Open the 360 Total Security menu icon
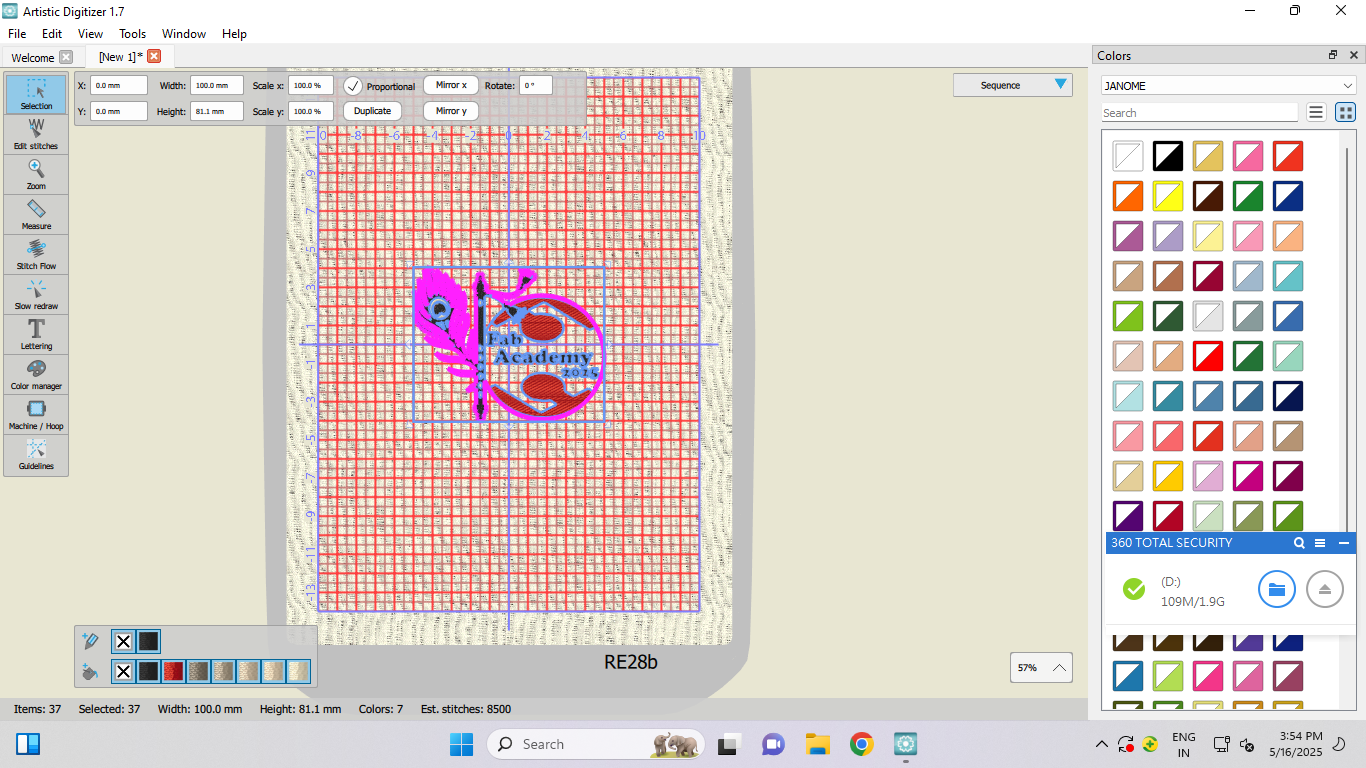Image resolution: width=1366 pixels, height=768 pixels. 1320,543
